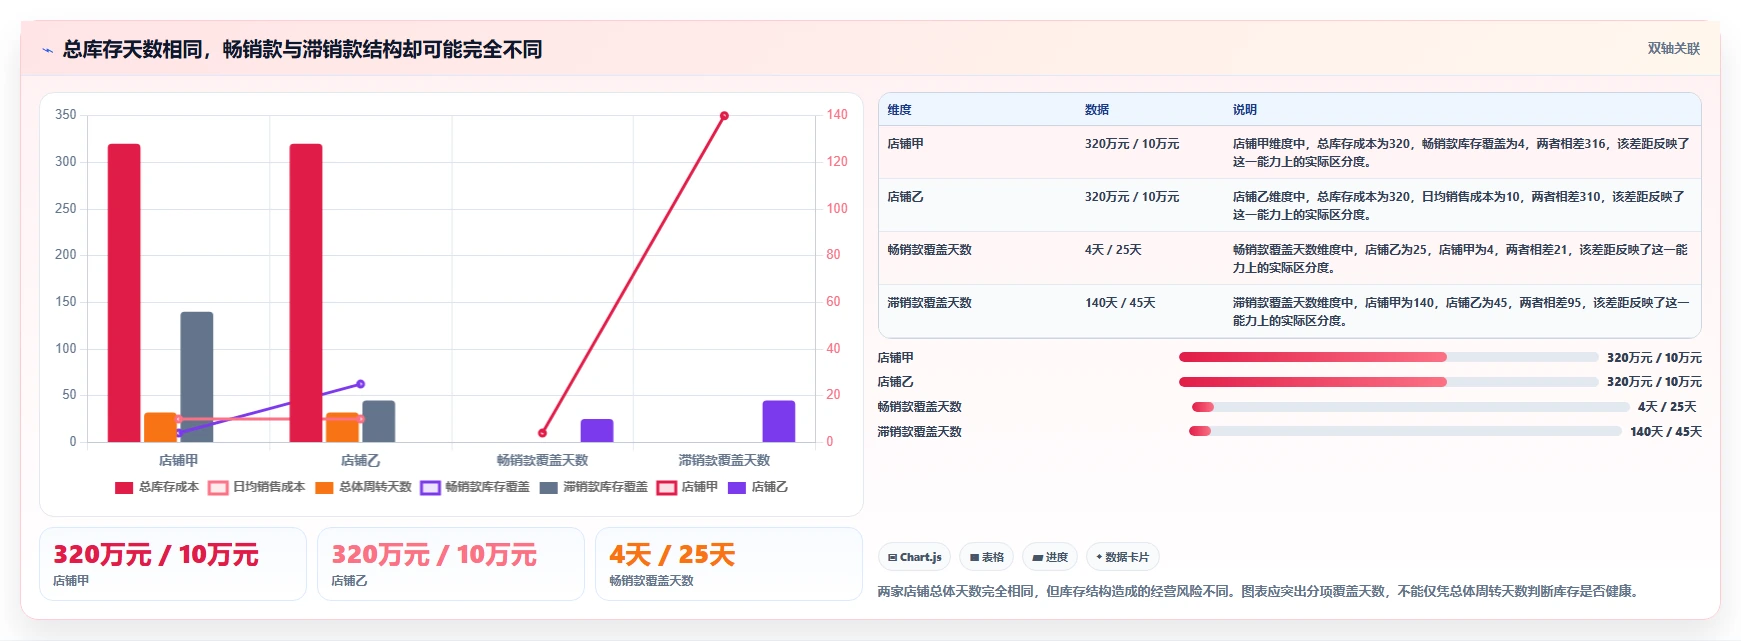This screenshot has height=641, width=1741.
Task: Hide the 店铺甲 line via legend
Action: 687,487
